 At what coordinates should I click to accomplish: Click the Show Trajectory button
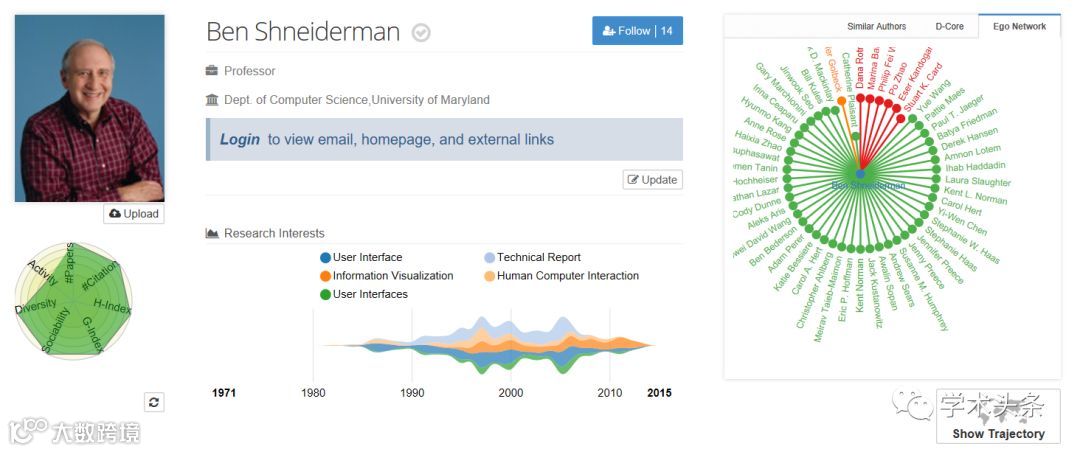pyautogui.click(x=998, y=434)
